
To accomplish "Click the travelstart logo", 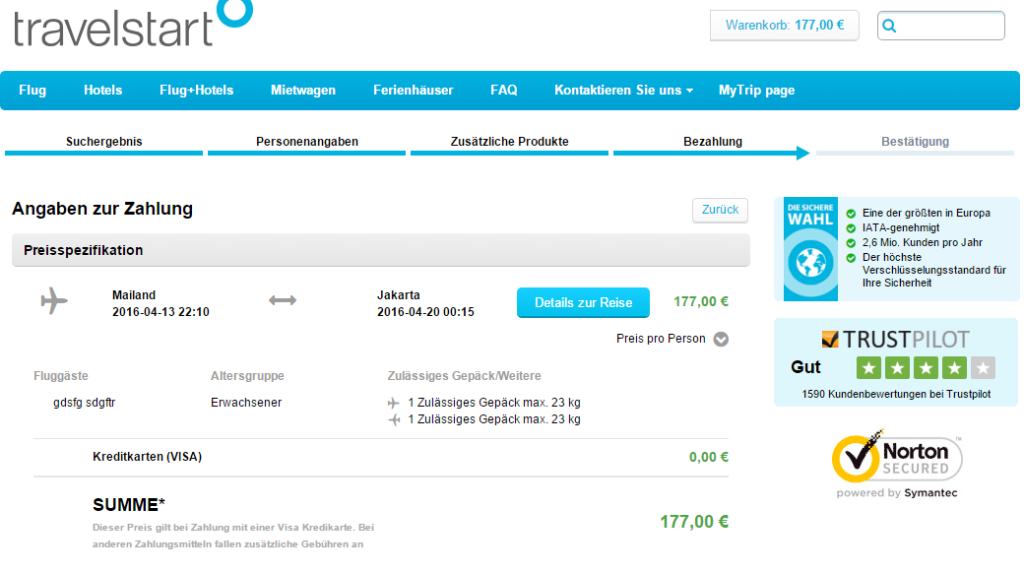I will (133, 24).
